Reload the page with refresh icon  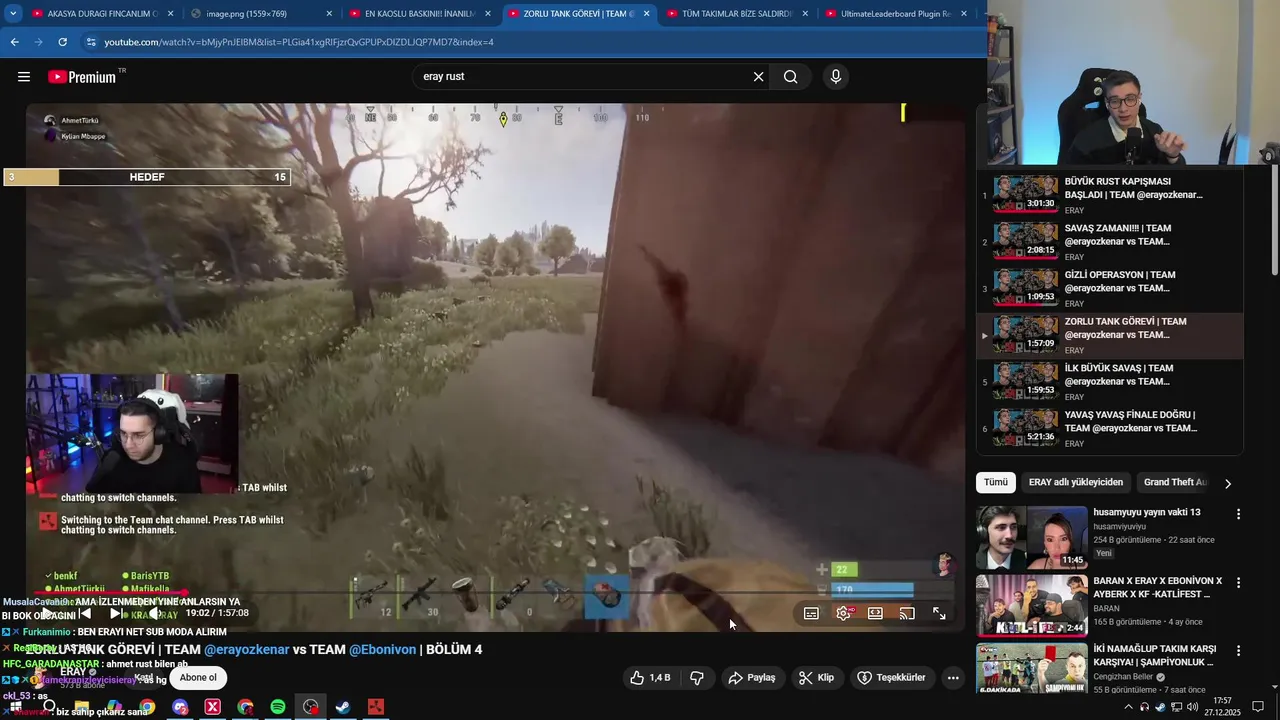[62, 42]
